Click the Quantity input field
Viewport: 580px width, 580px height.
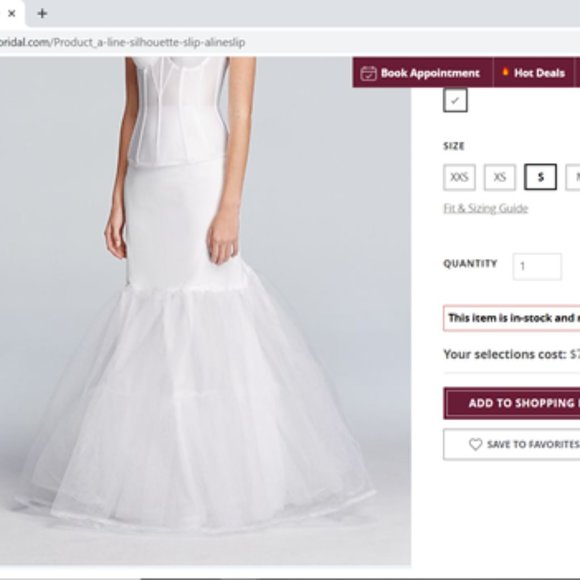[537, 266]
